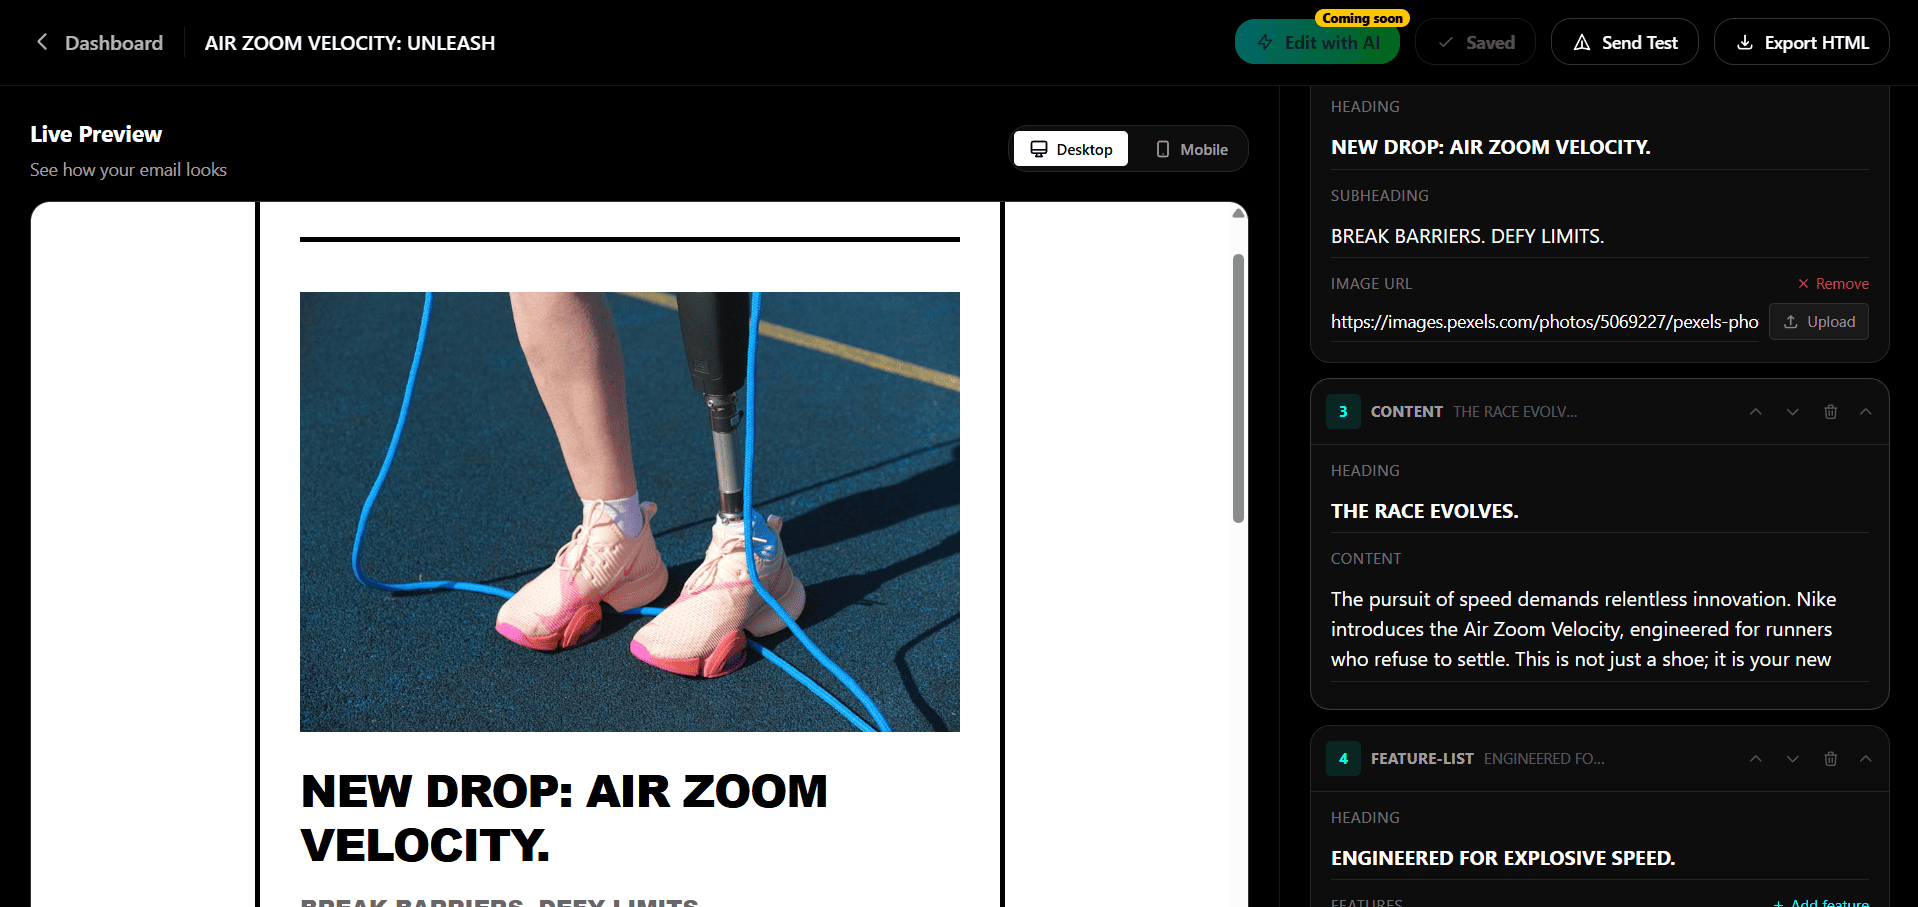The height and width of the screenshot is (907, 1918).
Task: Open the Dashboard page
Action: tap(113, 42)
